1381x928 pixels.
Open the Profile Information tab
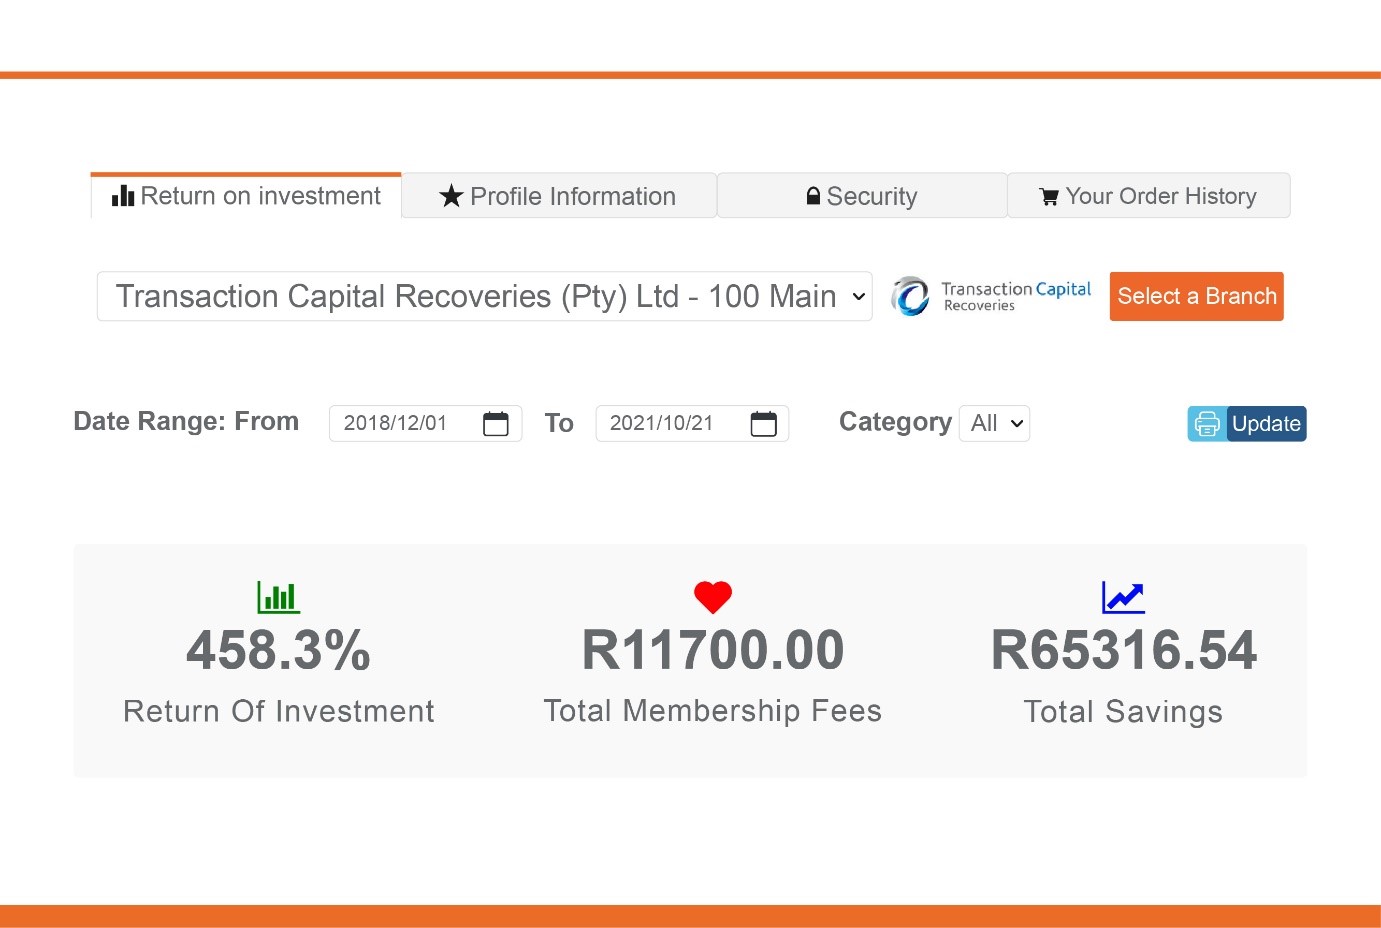point(558,196)
